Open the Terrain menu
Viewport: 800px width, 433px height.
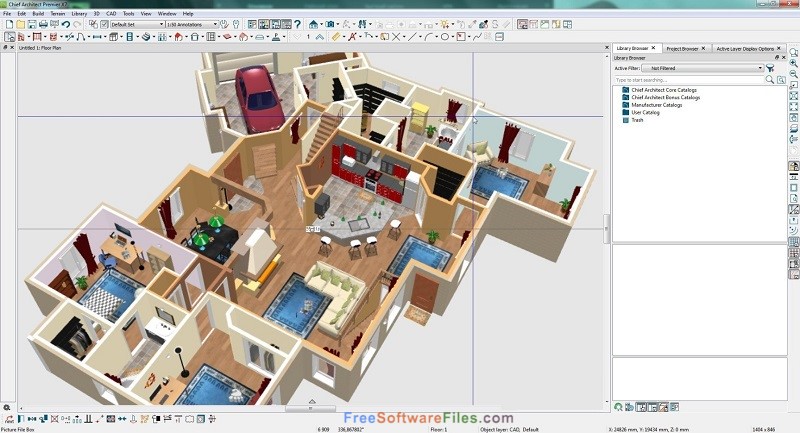(x=58, y=14)
